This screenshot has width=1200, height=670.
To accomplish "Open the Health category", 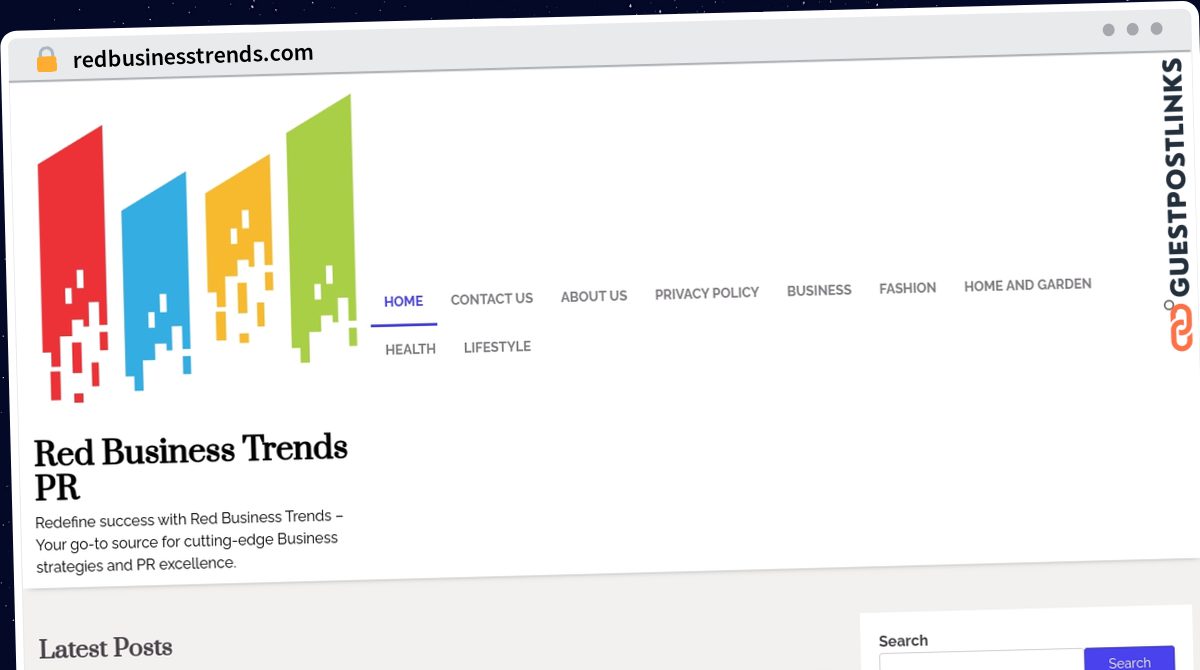I will click(x=410, y=349).
